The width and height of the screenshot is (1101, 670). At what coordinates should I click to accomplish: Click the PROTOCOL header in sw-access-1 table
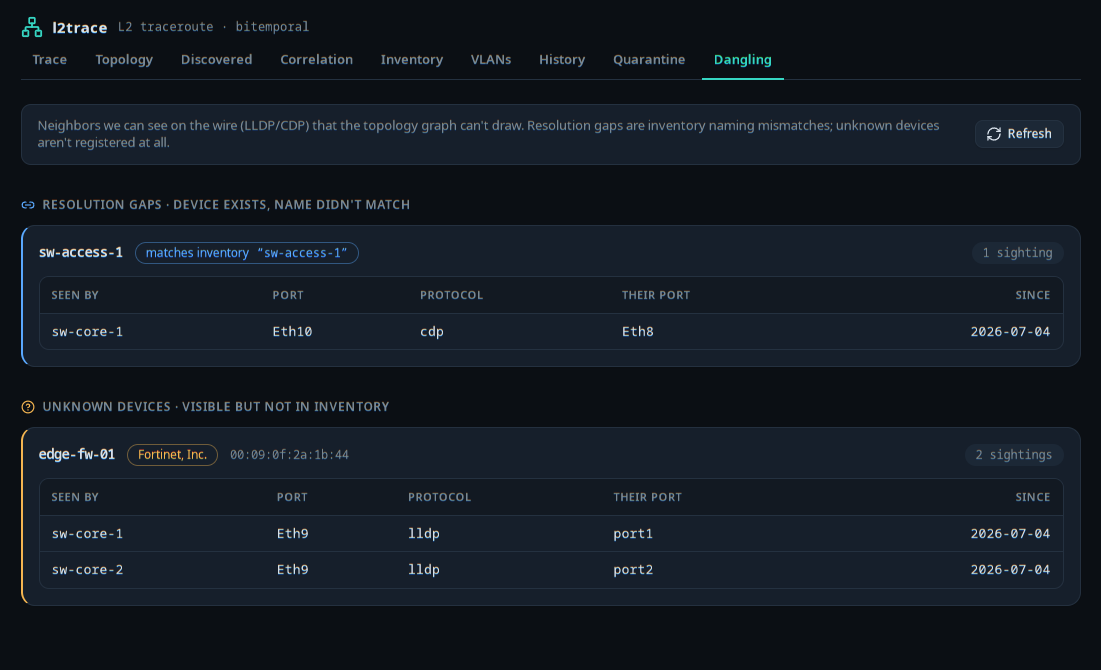451,295
